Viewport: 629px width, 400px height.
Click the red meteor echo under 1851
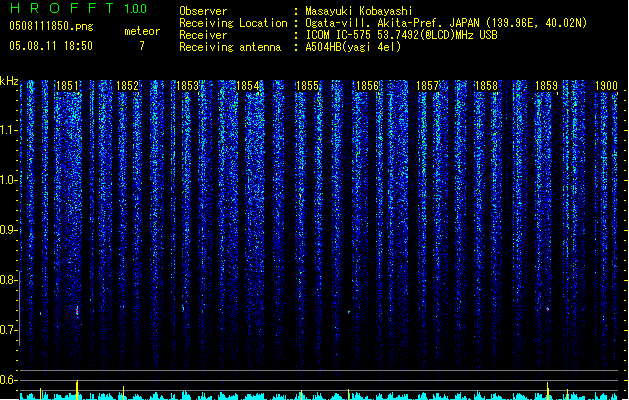(77, 311)
